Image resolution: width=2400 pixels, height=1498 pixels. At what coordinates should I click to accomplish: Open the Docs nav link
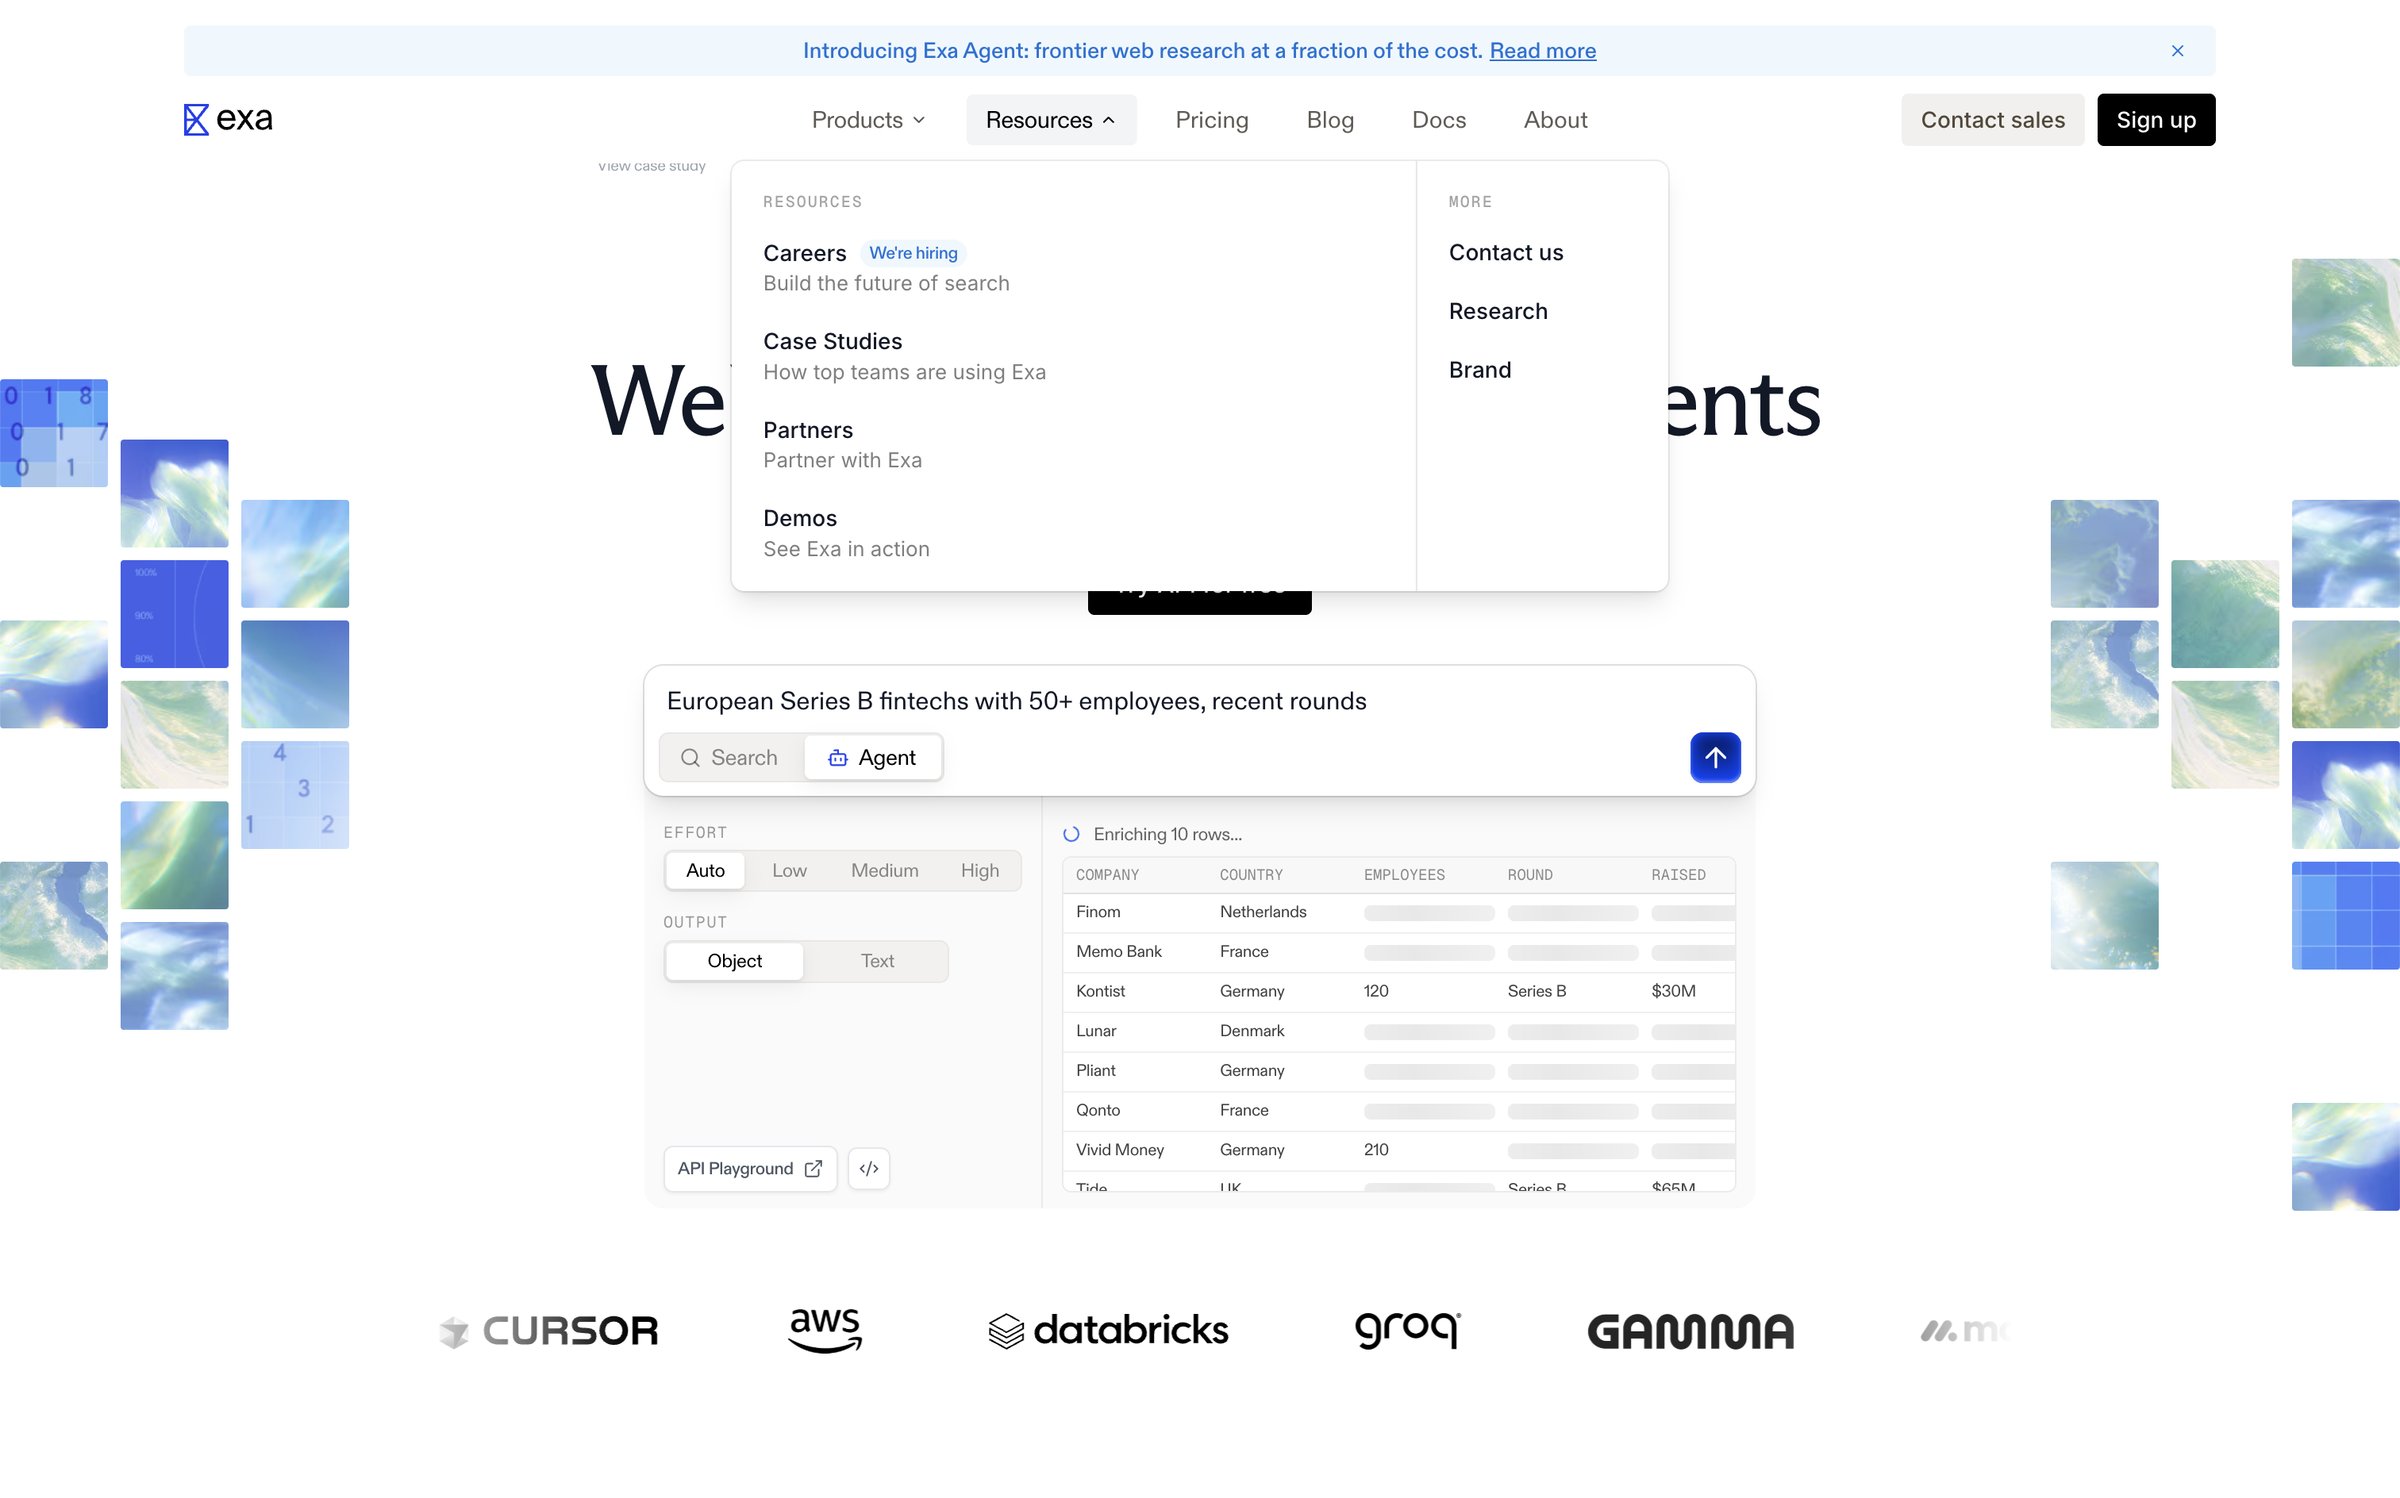point(1438,120)
